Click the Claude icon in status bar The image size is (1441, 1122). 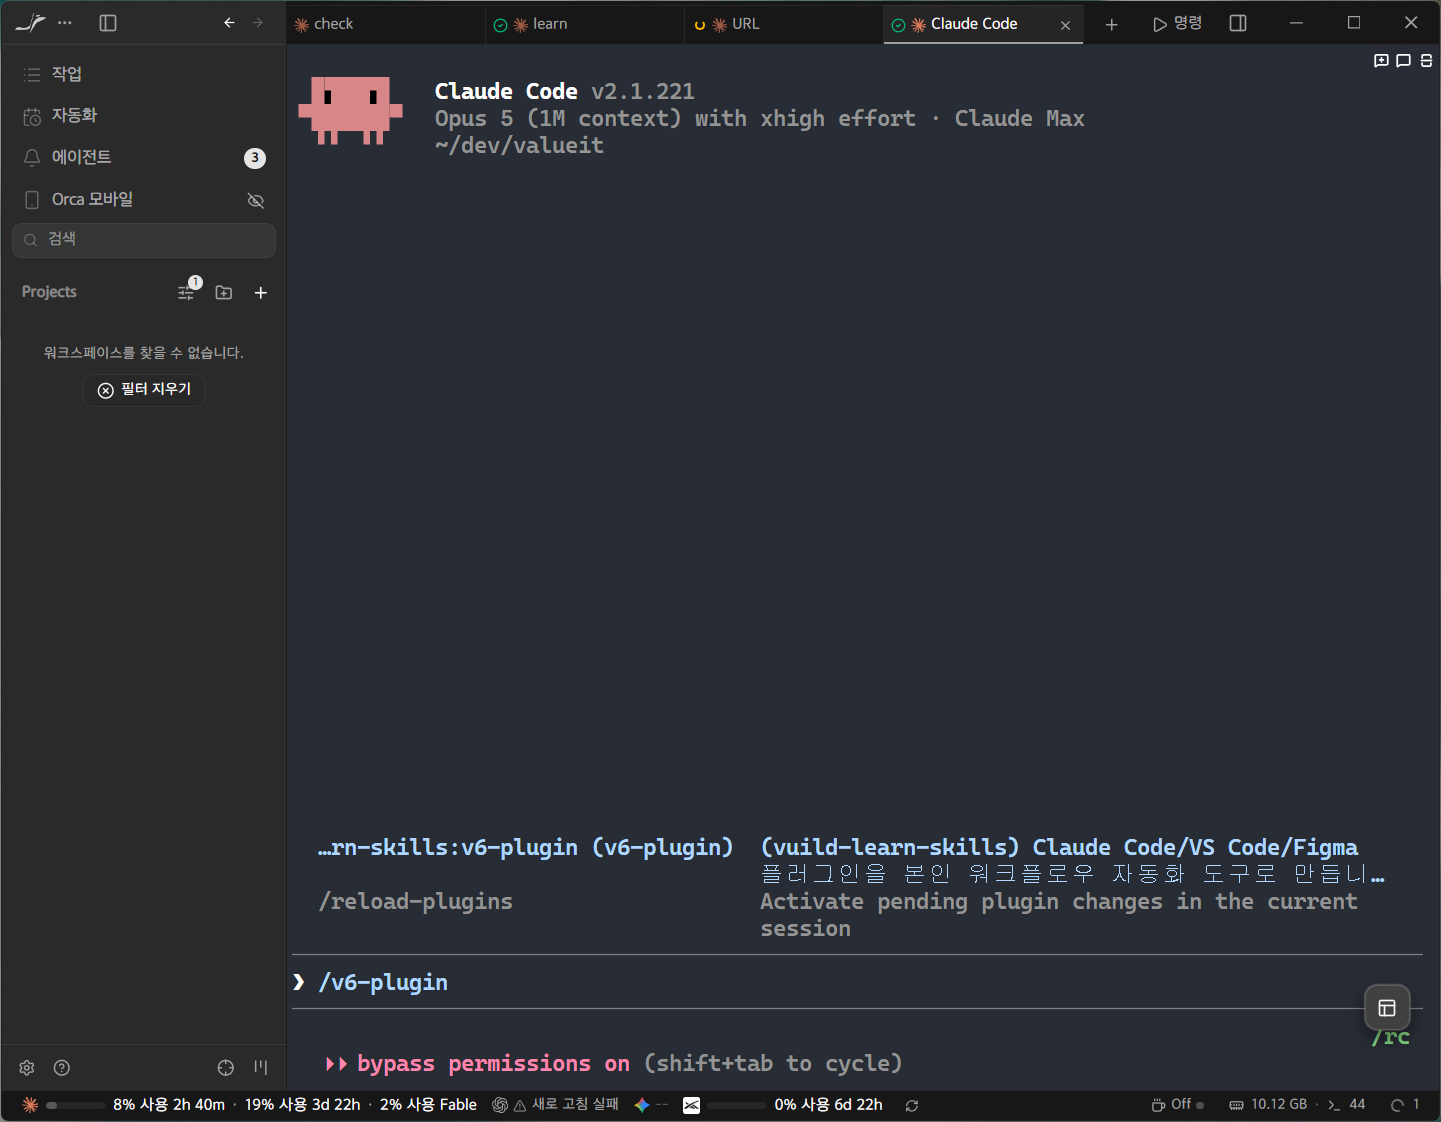tap(30, 1105)
